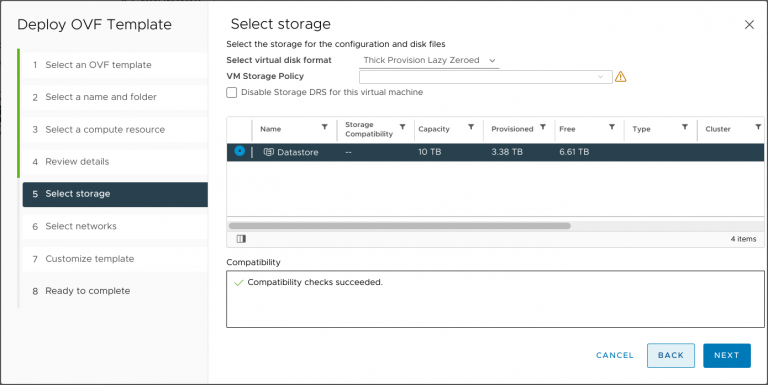Click the horizontal scrollbar of the datastore table
Image resolution: width=768 pixels, height=385 pixels.
click(x=399, y=226)
